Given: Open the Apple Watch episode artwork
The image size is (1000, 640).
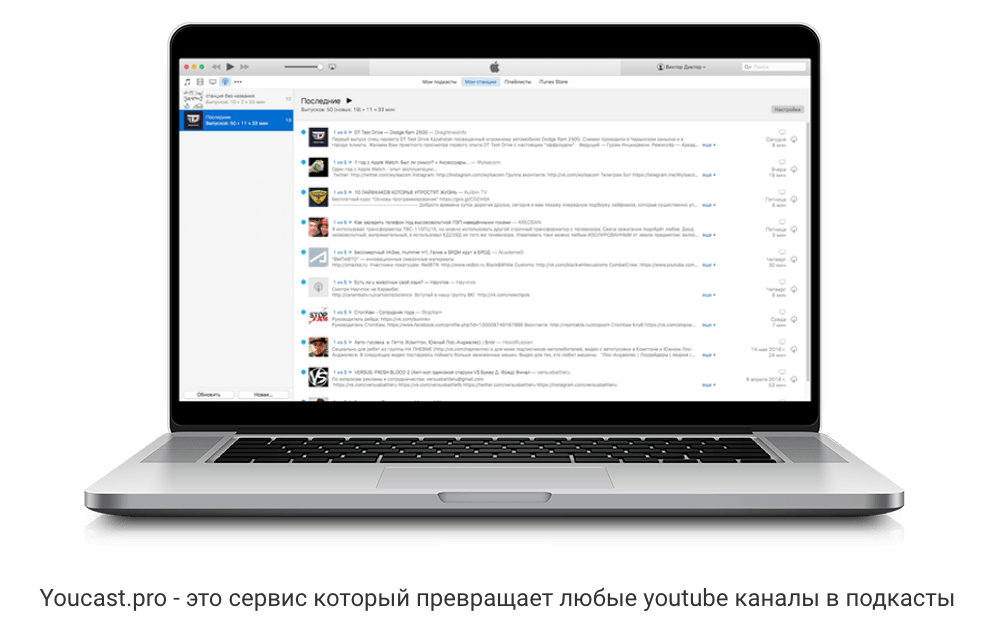Looking at the screenshot, I should pyautogui.click(x=318, y=168).
